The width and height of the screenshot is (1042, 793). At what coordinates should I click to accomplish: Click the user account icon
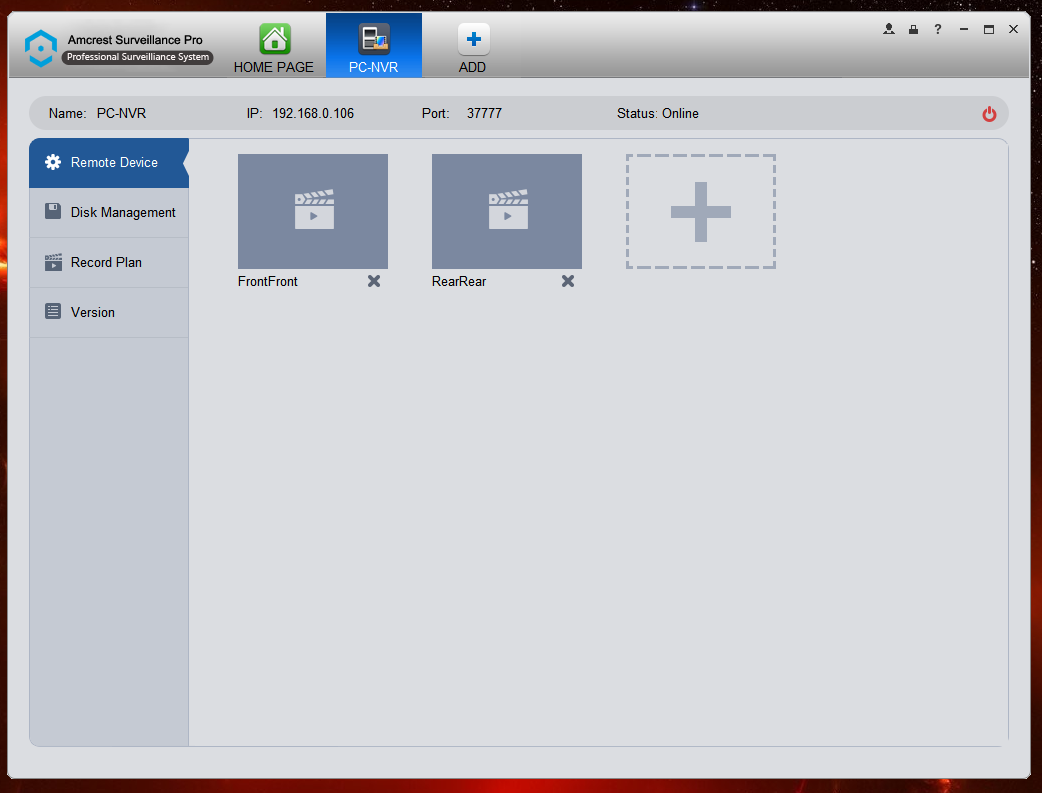(x=888, y=29)
